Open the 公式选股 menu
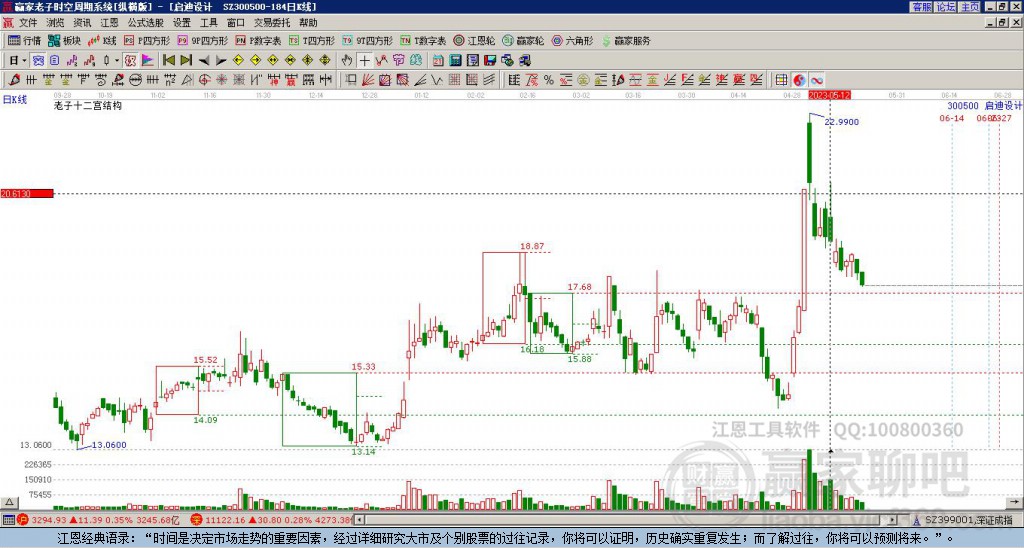1024x548 pixels. tap(146, 23)
